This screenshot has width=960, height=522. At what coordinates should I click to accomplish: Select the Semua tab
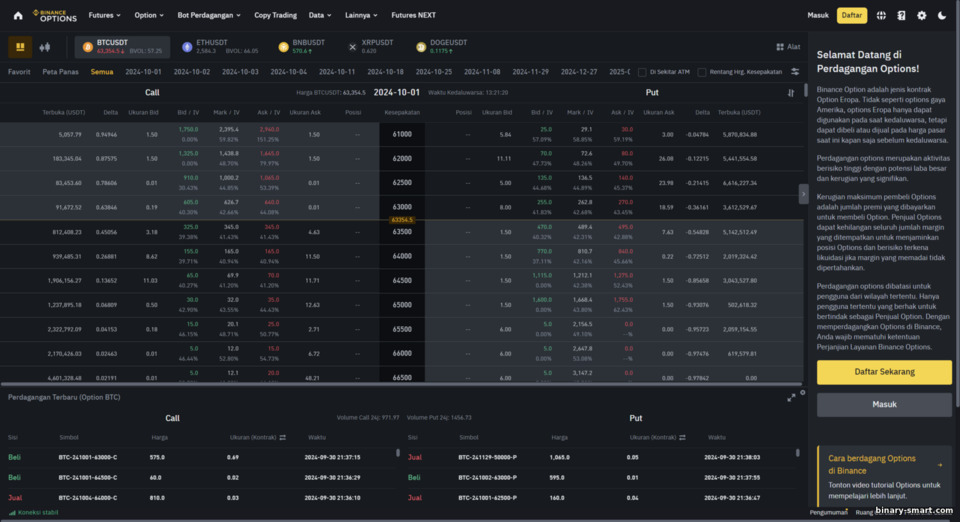tap(102, 72)
